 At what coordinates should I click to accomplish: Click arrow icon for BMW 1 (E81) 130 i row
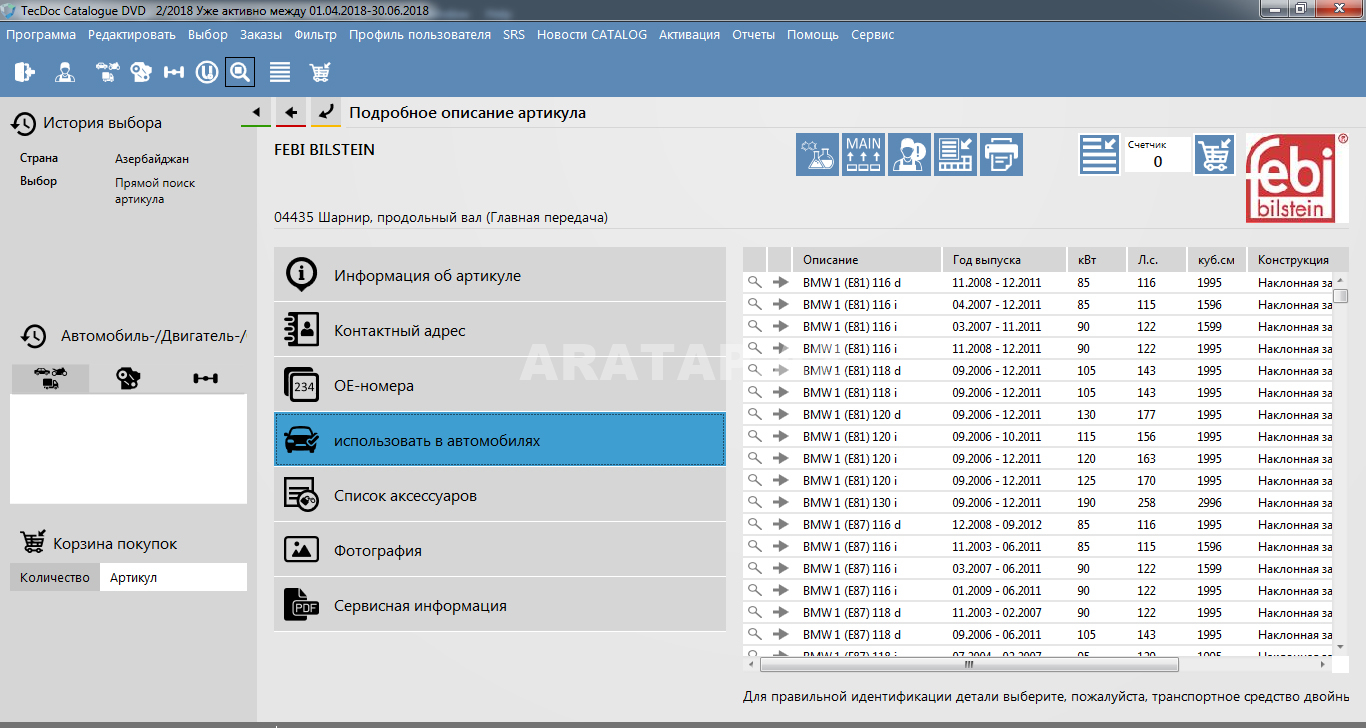pos(781,502)
